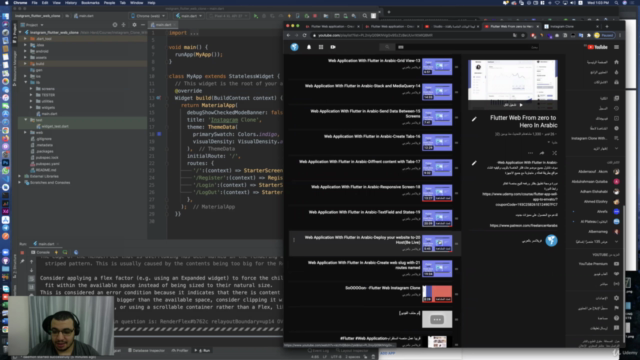Share the playlist with the arrow icon
This screenshot has width=640, height=360.
(x=542, y=153)
